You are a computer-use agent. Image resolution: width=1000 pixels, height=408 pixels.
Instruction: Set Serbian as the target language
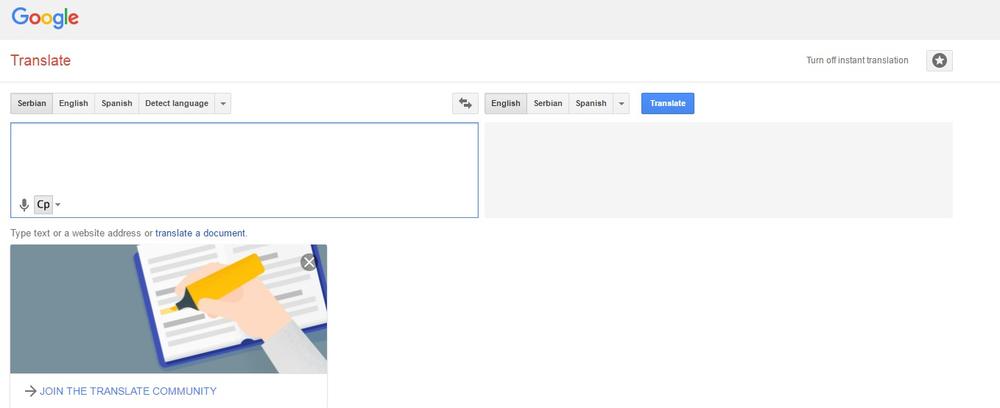click(547, 103)
